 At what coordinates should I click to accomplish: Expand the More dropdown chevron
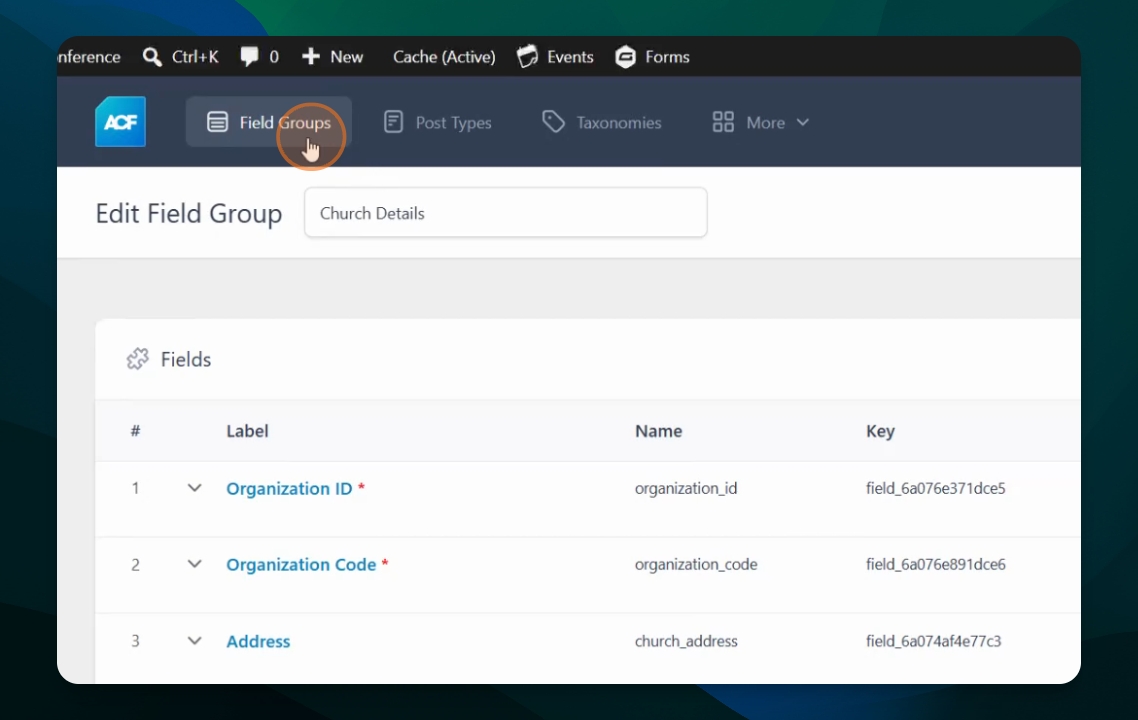pyautogui.click(x=803, y=122)
